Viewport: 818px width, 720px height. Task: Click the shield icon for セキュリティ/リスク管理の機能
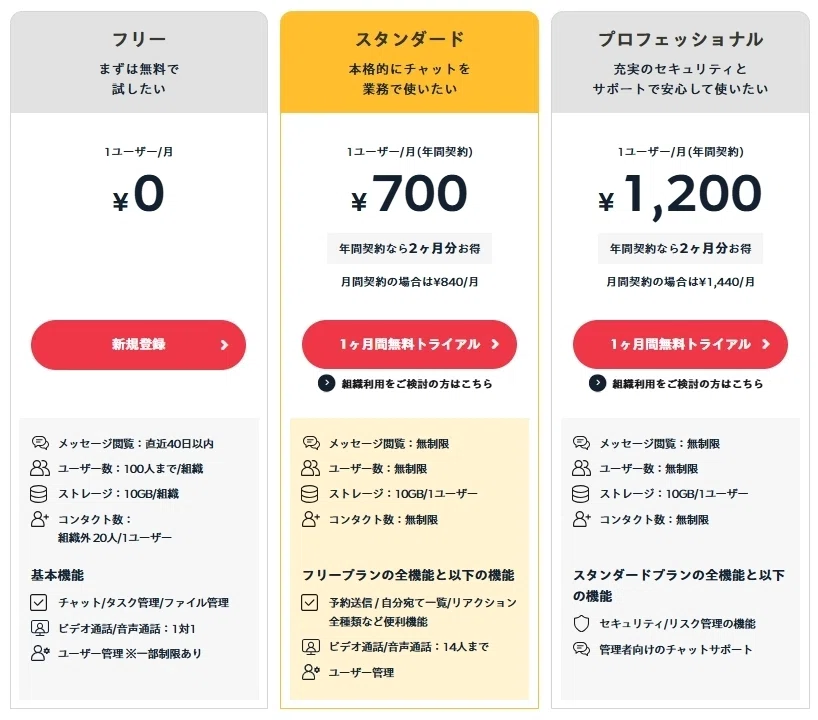point(581,623)
